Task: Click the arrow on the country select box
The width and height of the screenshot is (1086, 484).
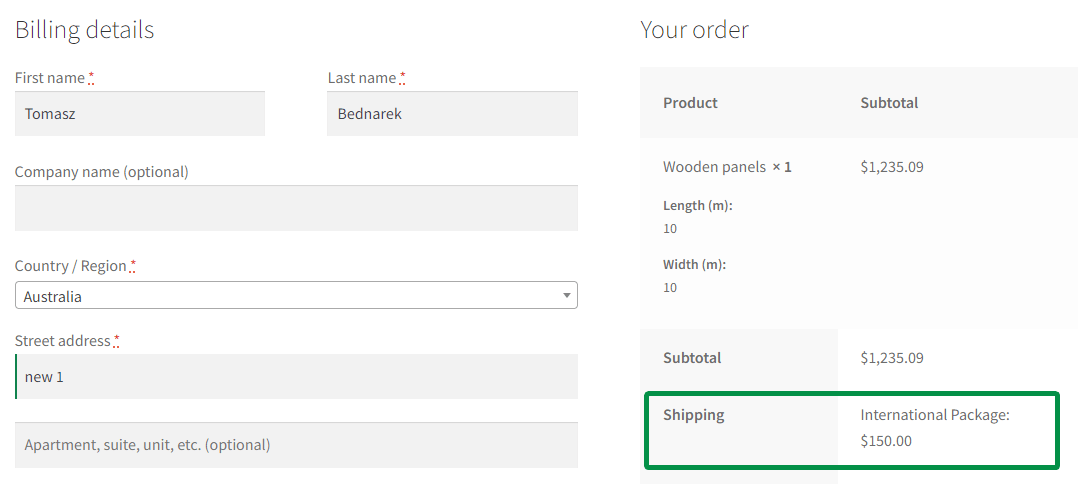Action: tap(566, 296)
